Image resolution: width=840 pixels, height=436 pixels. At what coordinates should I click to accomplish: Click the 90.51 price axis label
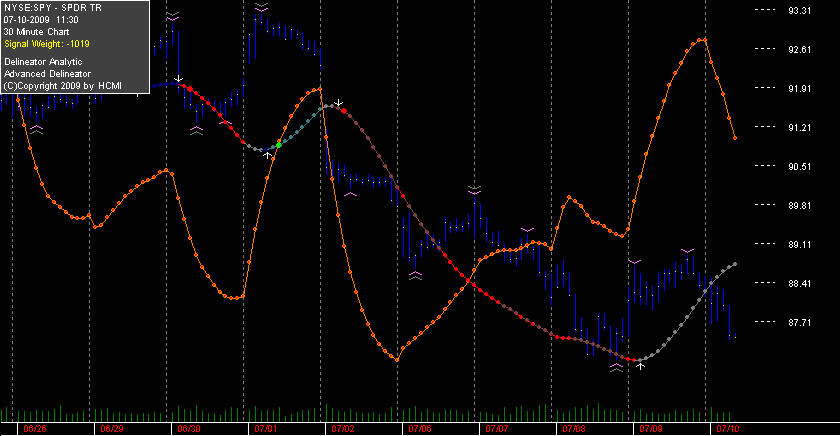coord(799,167)
